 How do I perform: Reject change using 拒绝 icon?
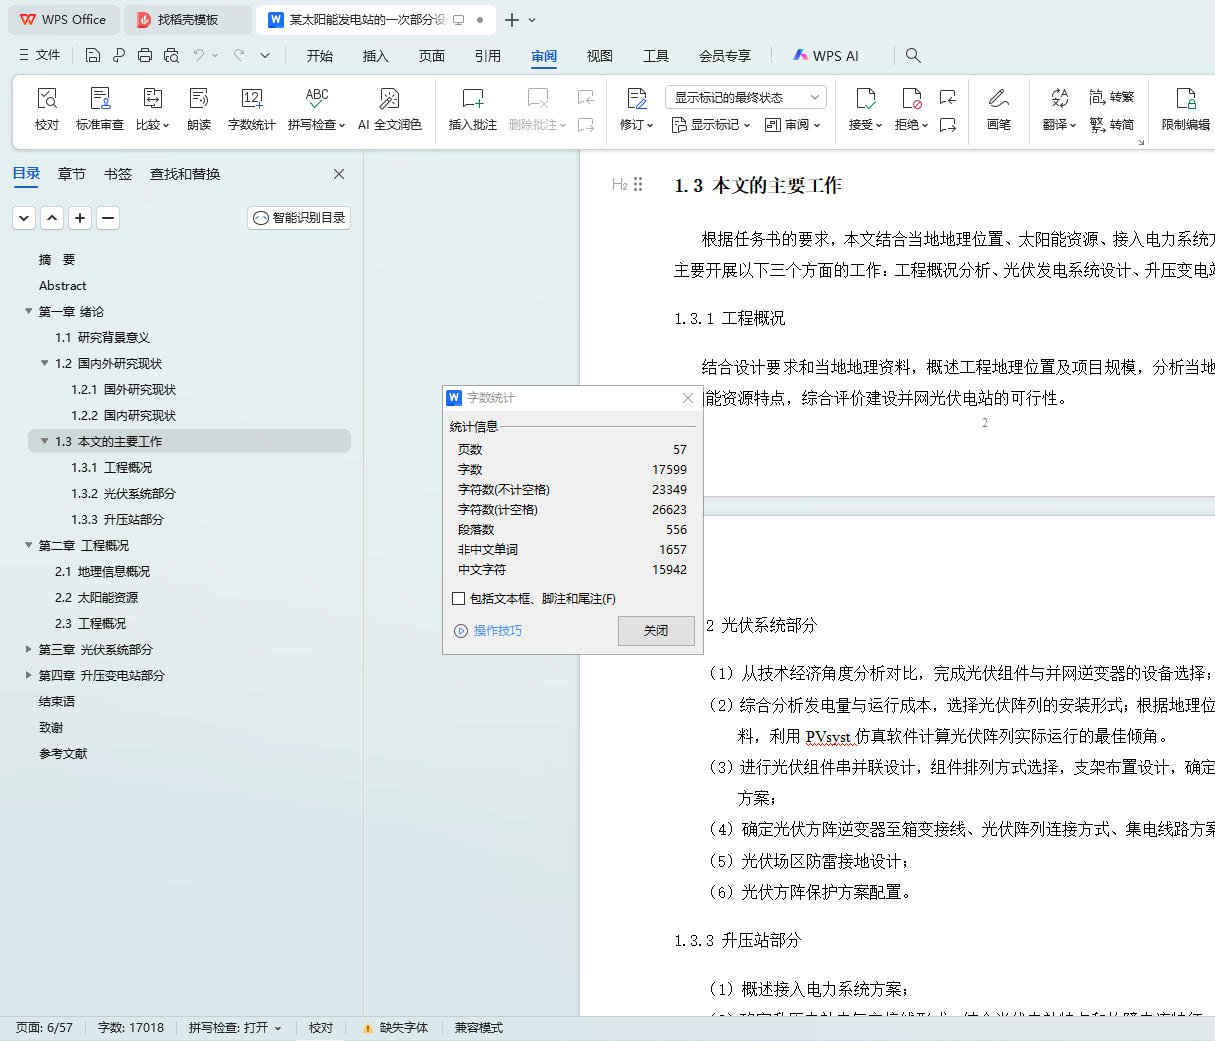[x=911, y=98]
